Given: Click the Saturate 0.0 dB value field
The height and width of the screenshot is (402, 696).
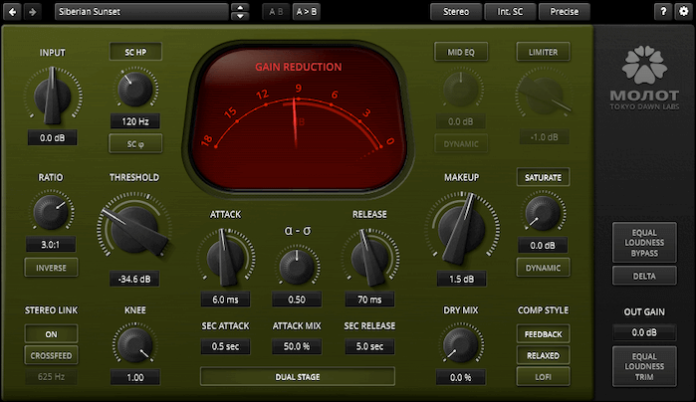Looking at the screenshot, I should (543, 245).
